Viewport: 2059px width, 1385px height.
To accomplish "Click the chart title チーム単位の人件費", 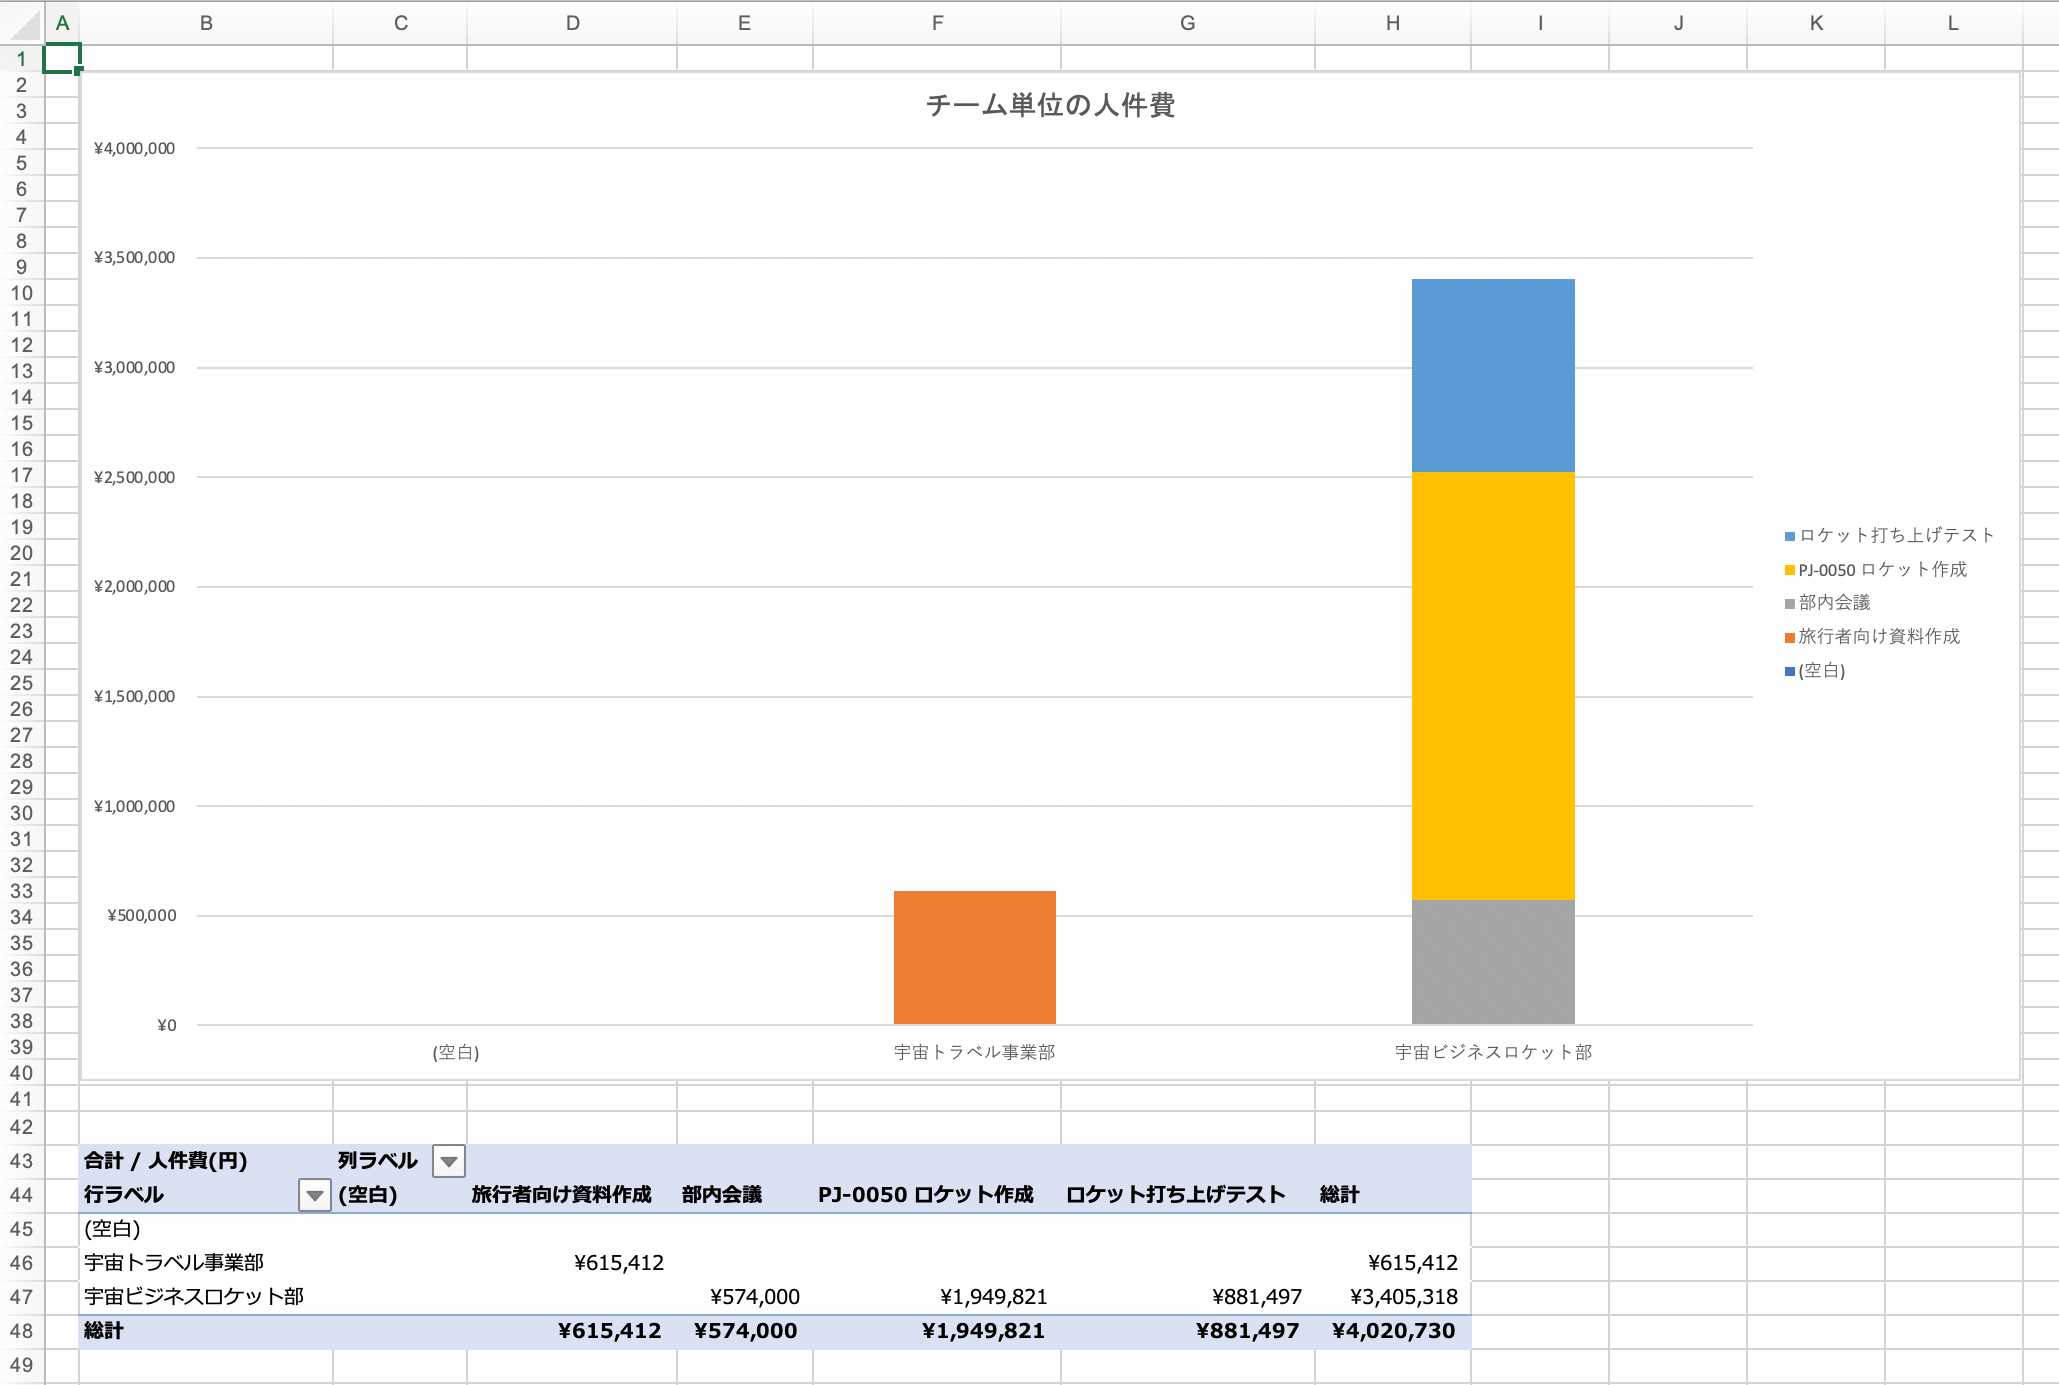I will click(x=1049, y=105).
